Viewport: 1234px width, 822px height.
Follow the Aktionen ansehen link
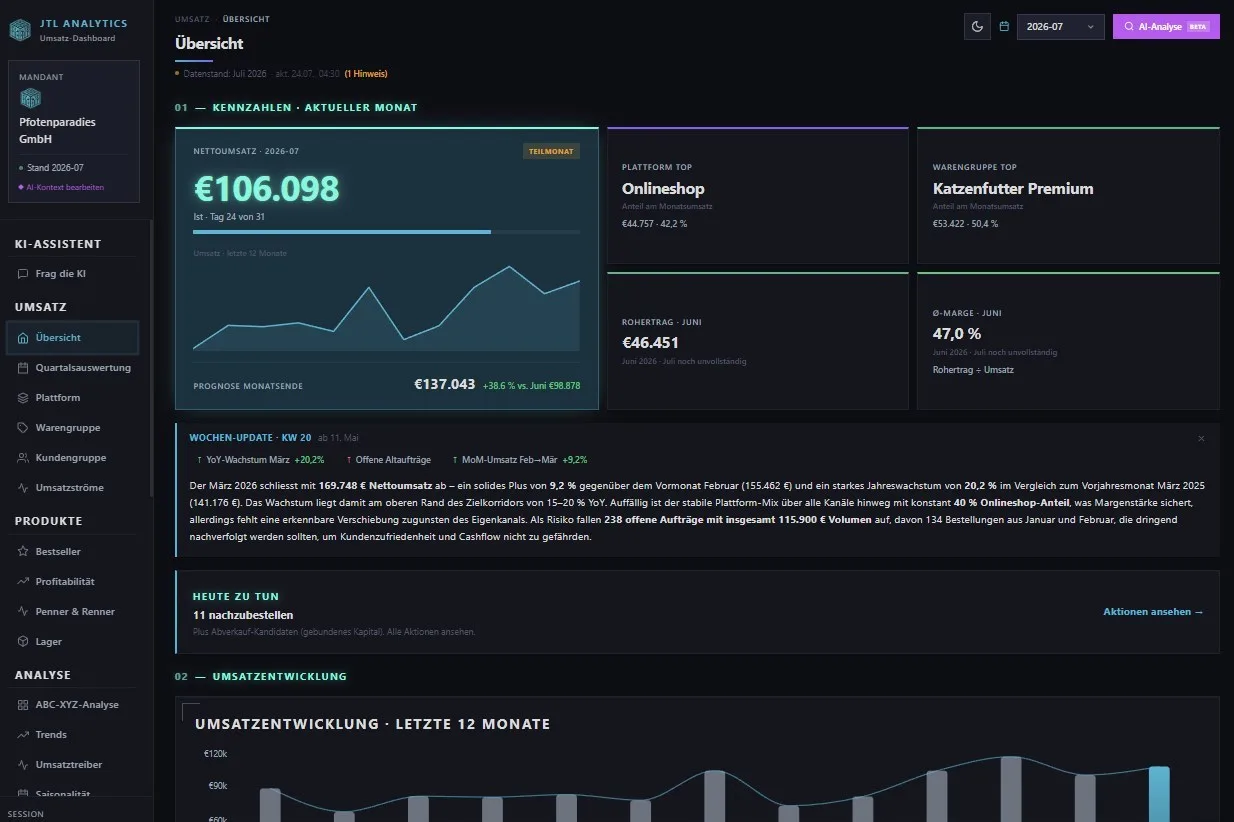tap(1153, 612)
